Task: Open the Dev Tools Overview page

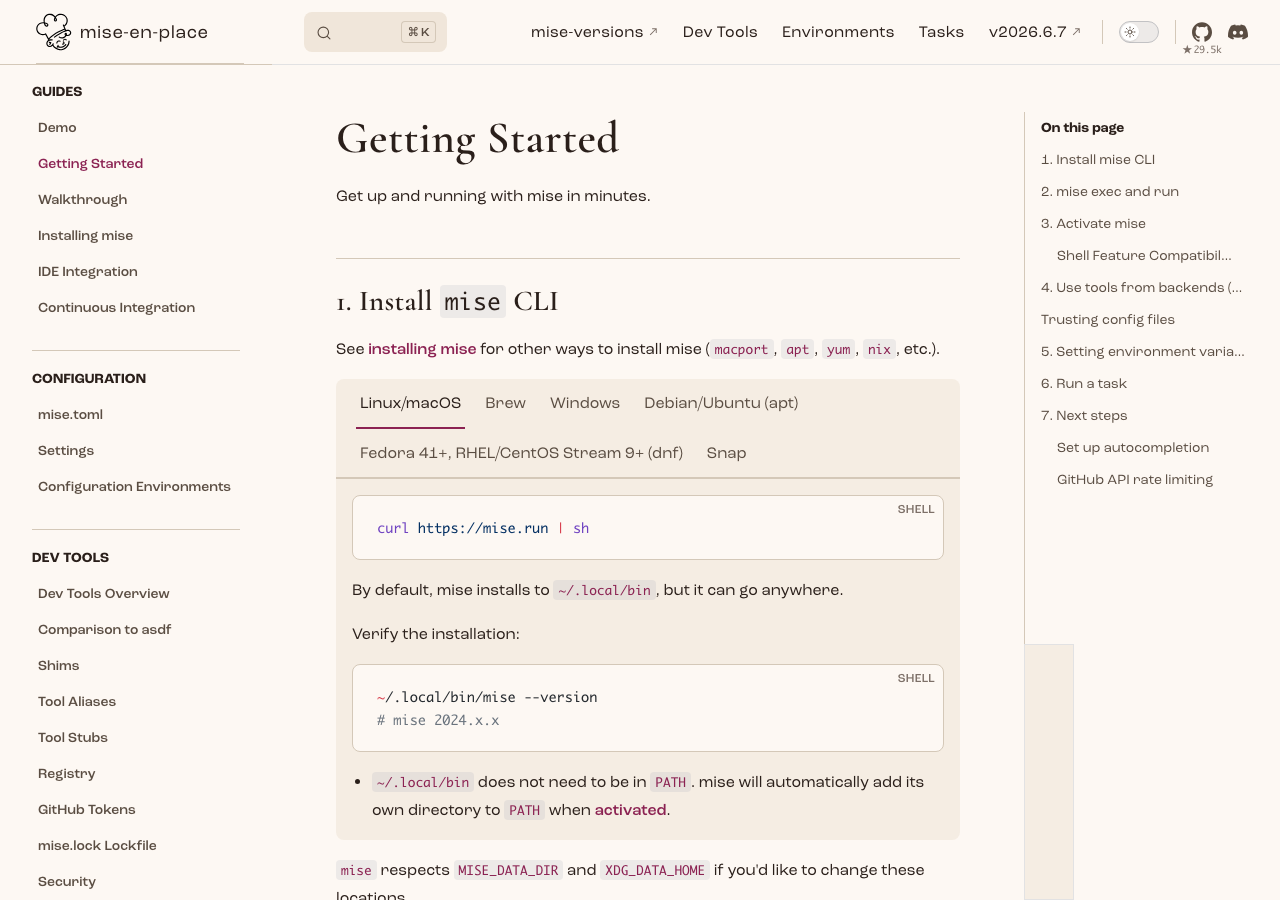Action: (104, 594)
